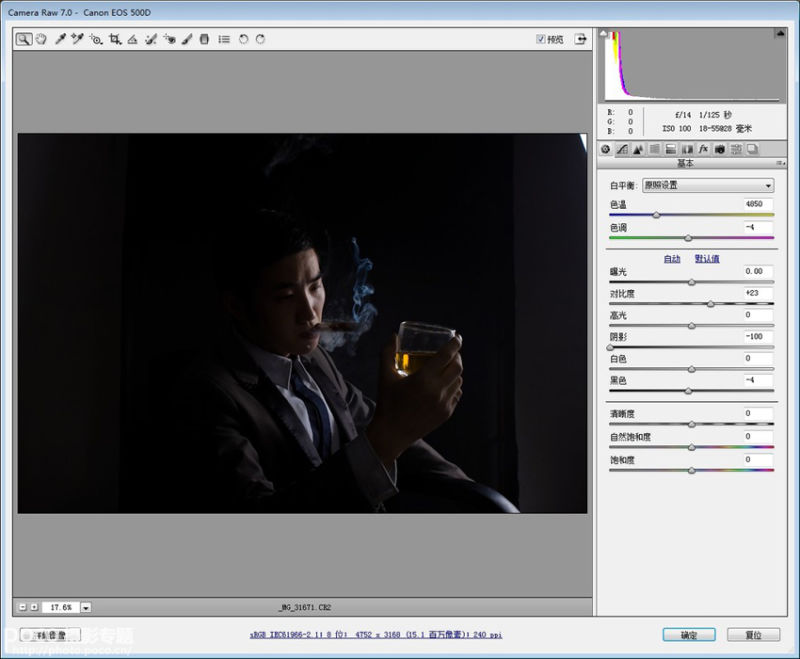800x659 pixels.
Task: Select the Crop tool
Action: tap(115, 39)
